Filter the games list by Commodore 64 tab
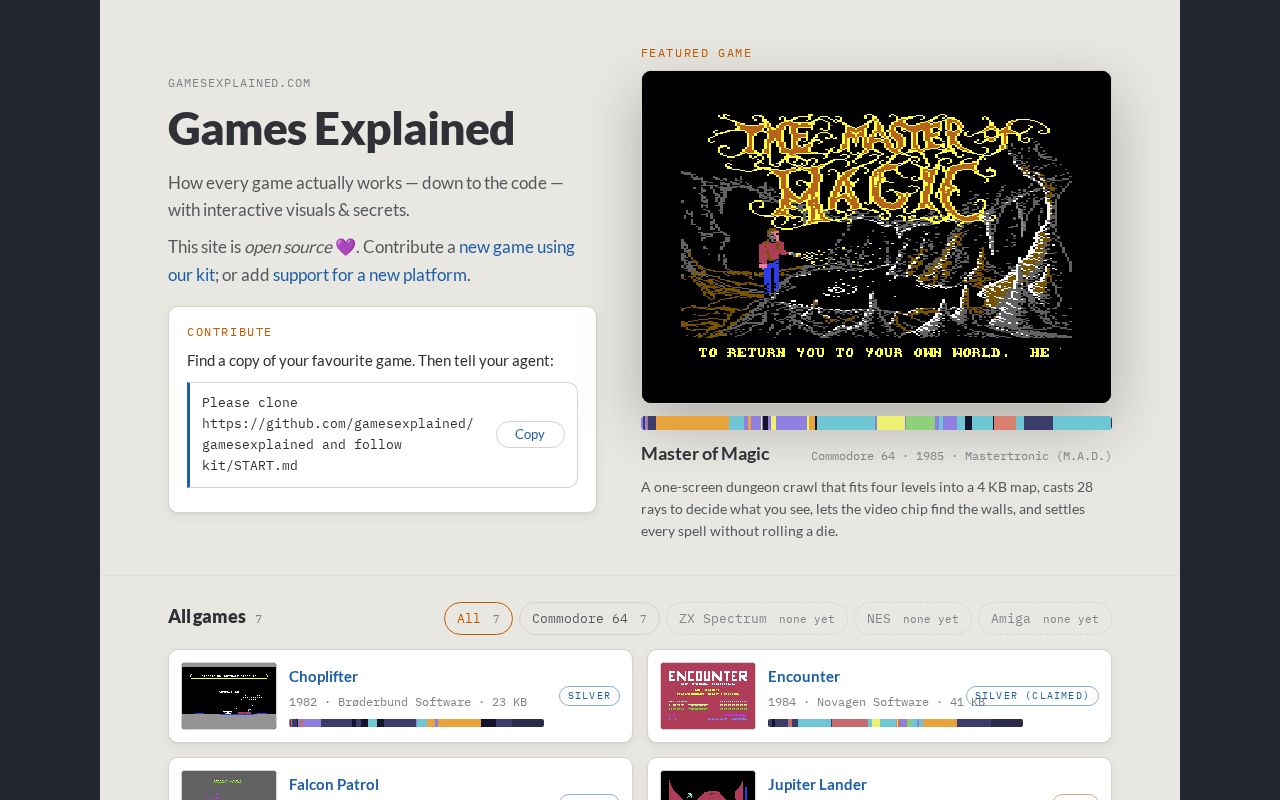Image resolution: width=1280 pixels, height=800 pixels. [x=589, y=619]
